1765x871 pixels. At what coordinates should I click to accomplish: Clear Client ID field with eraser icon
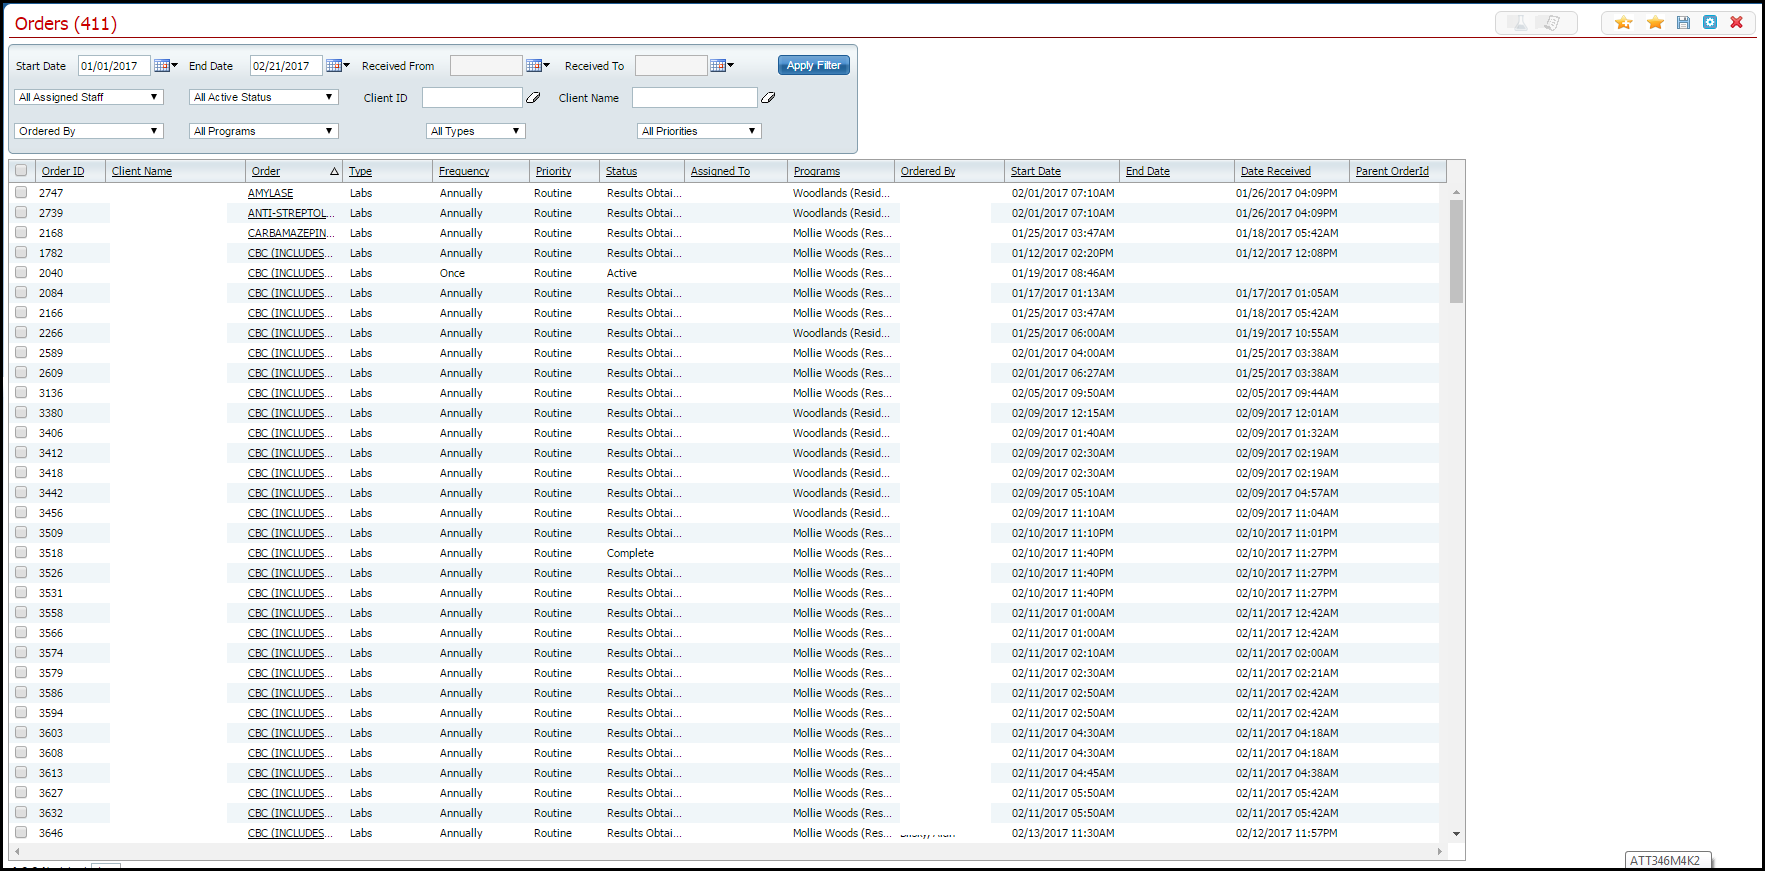tap(534, 98)
